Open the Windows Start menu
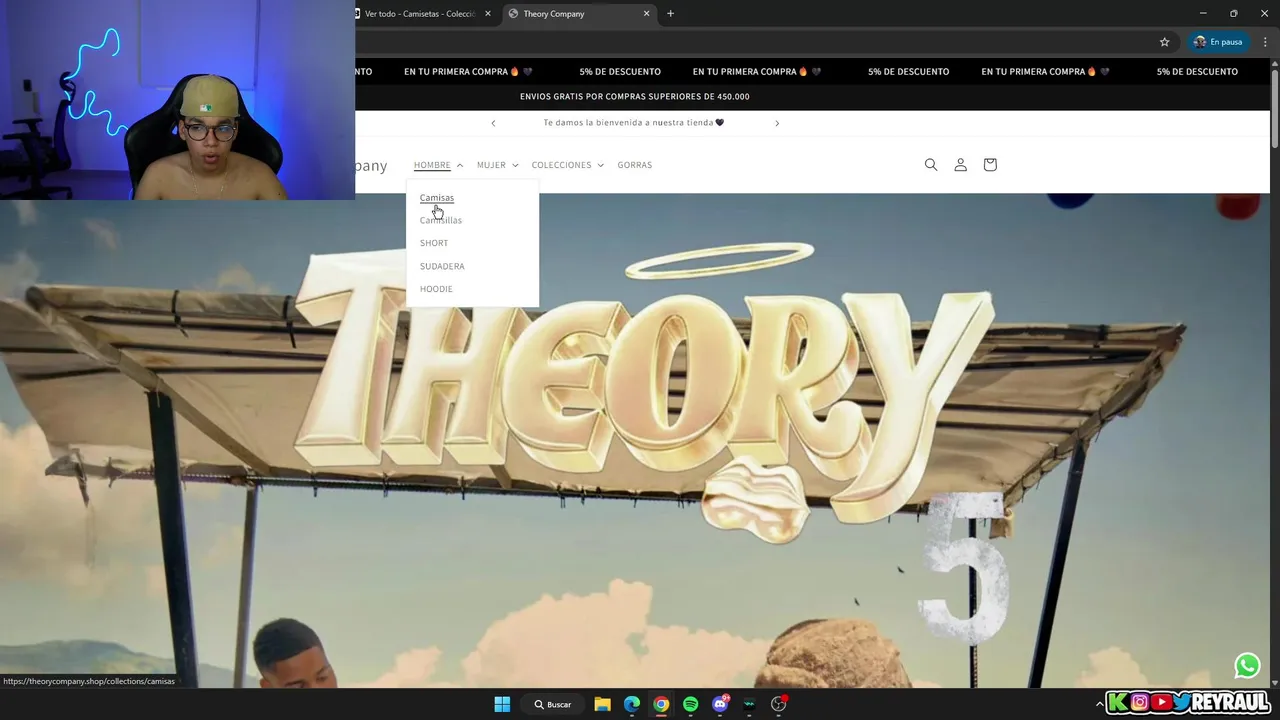 [502, 704]
